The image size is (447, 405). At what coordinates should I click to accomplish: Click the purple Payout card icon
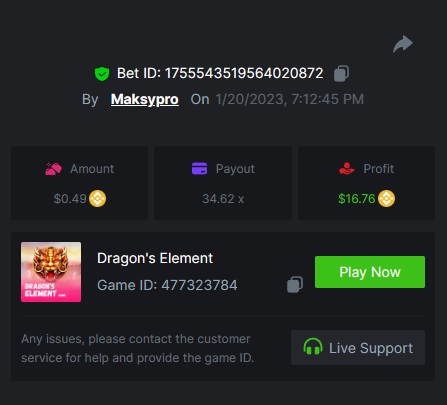coord(199,168)
